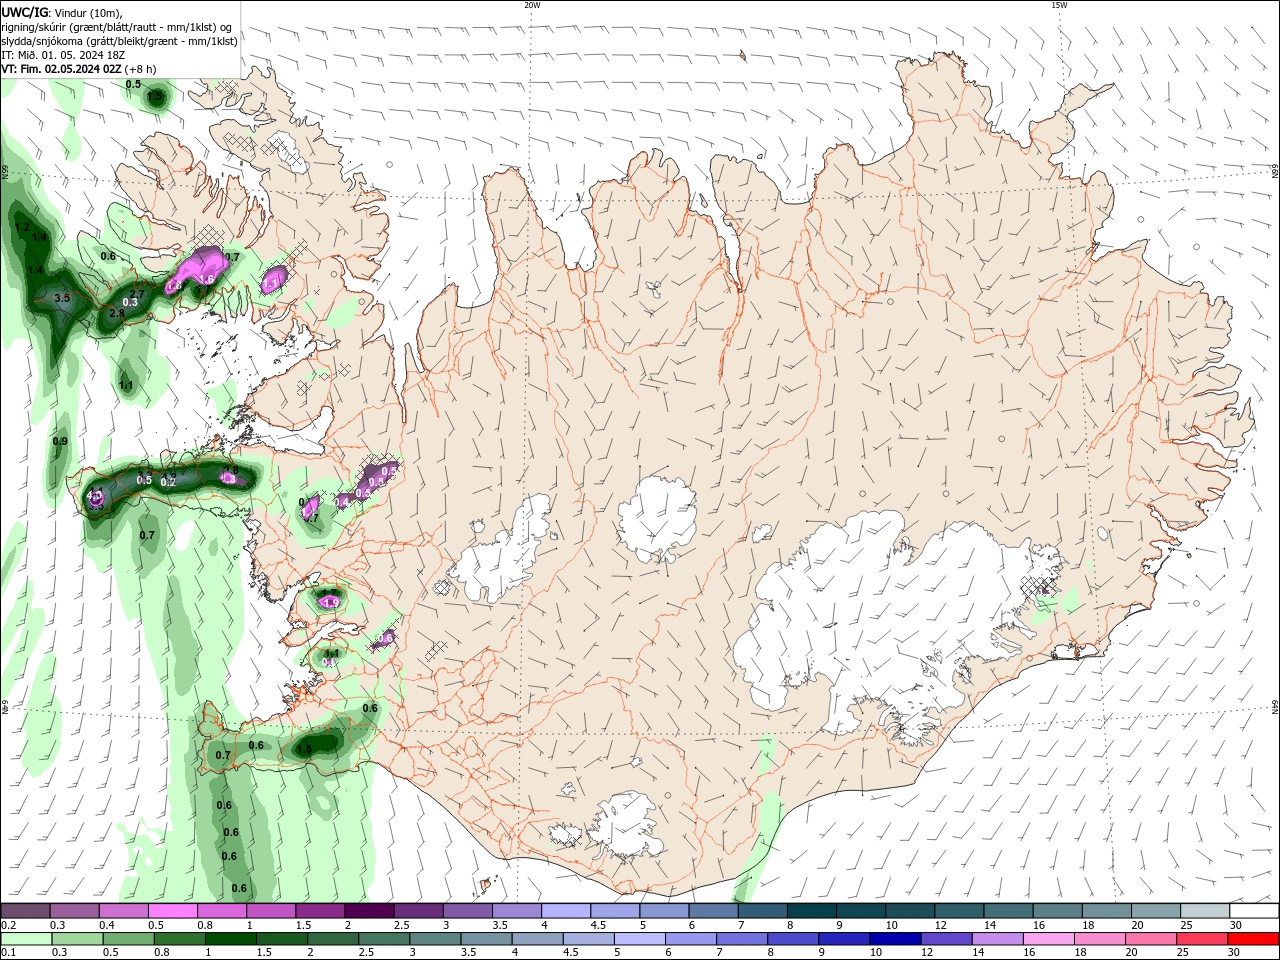Select upper legend swatch between 1 and 1.5
1280x960 pixels.
(270, 911)
